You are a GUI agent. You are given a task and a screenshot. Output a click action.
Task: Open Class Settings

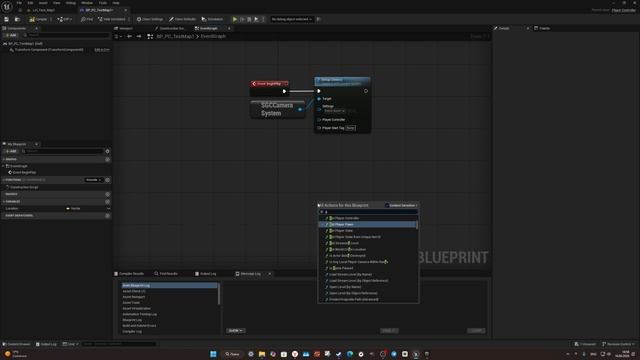(150, 19)
